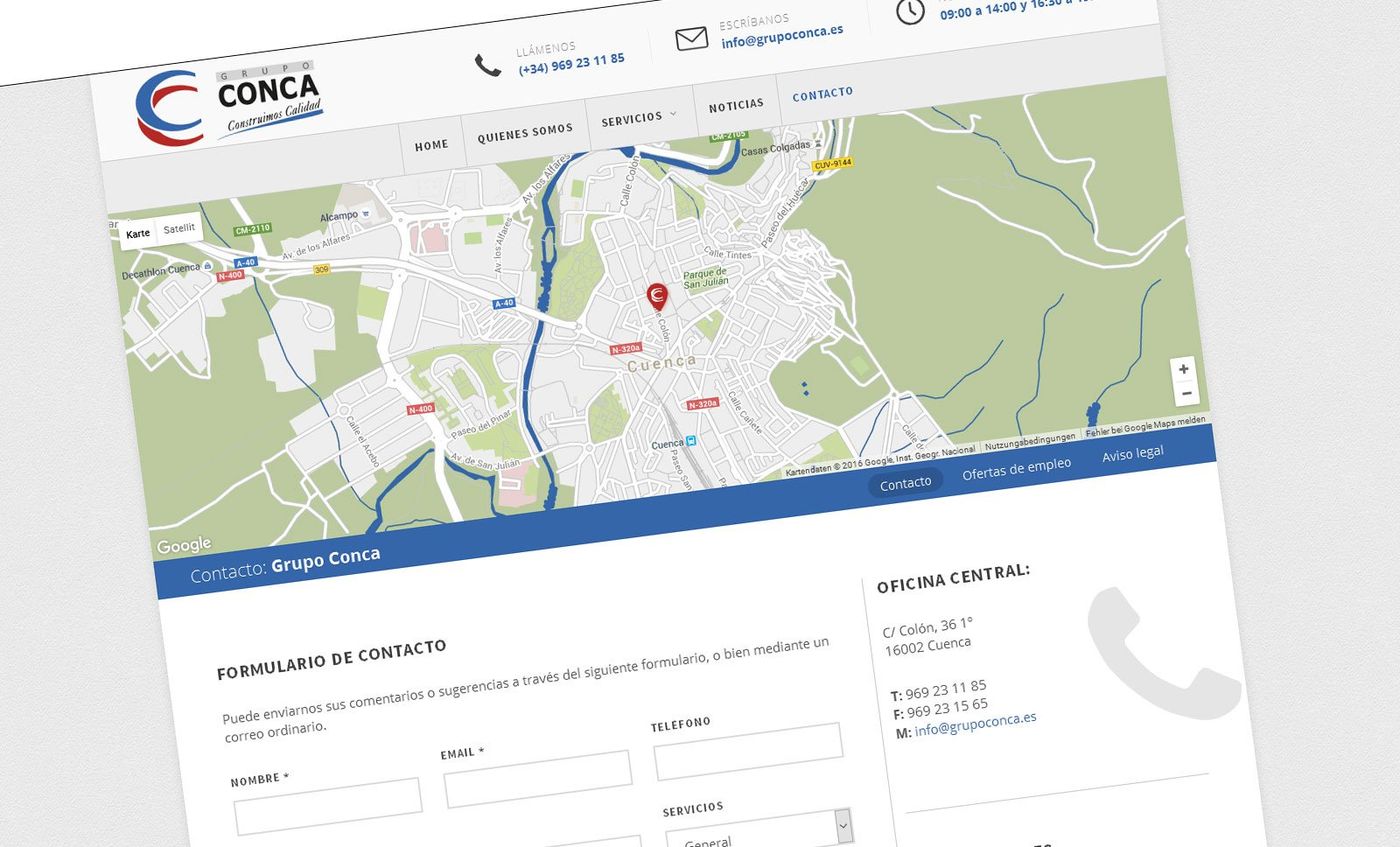
Task: Click the Grupo Conca logo
Action: 229,105
